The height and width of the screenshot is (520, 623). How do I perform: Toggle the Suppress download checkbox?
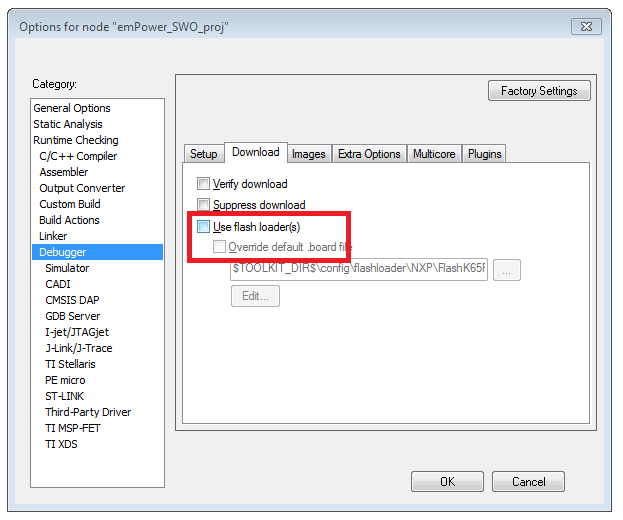click(x=204, y=205)
